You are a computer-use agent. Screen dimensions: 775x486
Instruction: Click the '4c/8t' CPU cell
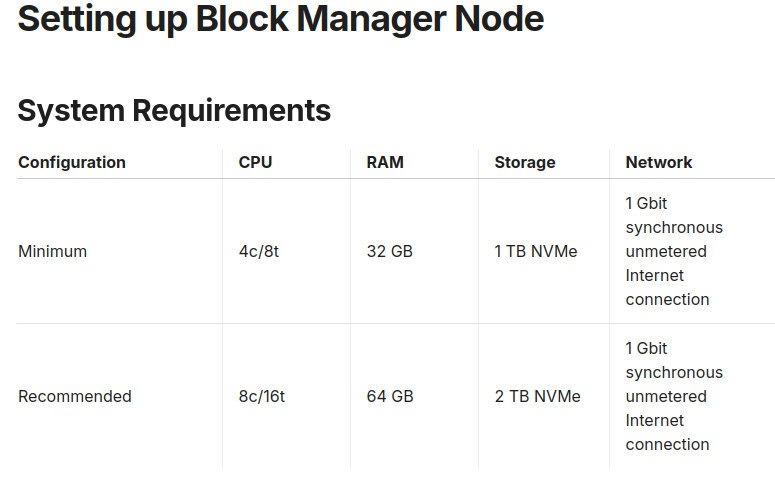(x=258, y=251)
